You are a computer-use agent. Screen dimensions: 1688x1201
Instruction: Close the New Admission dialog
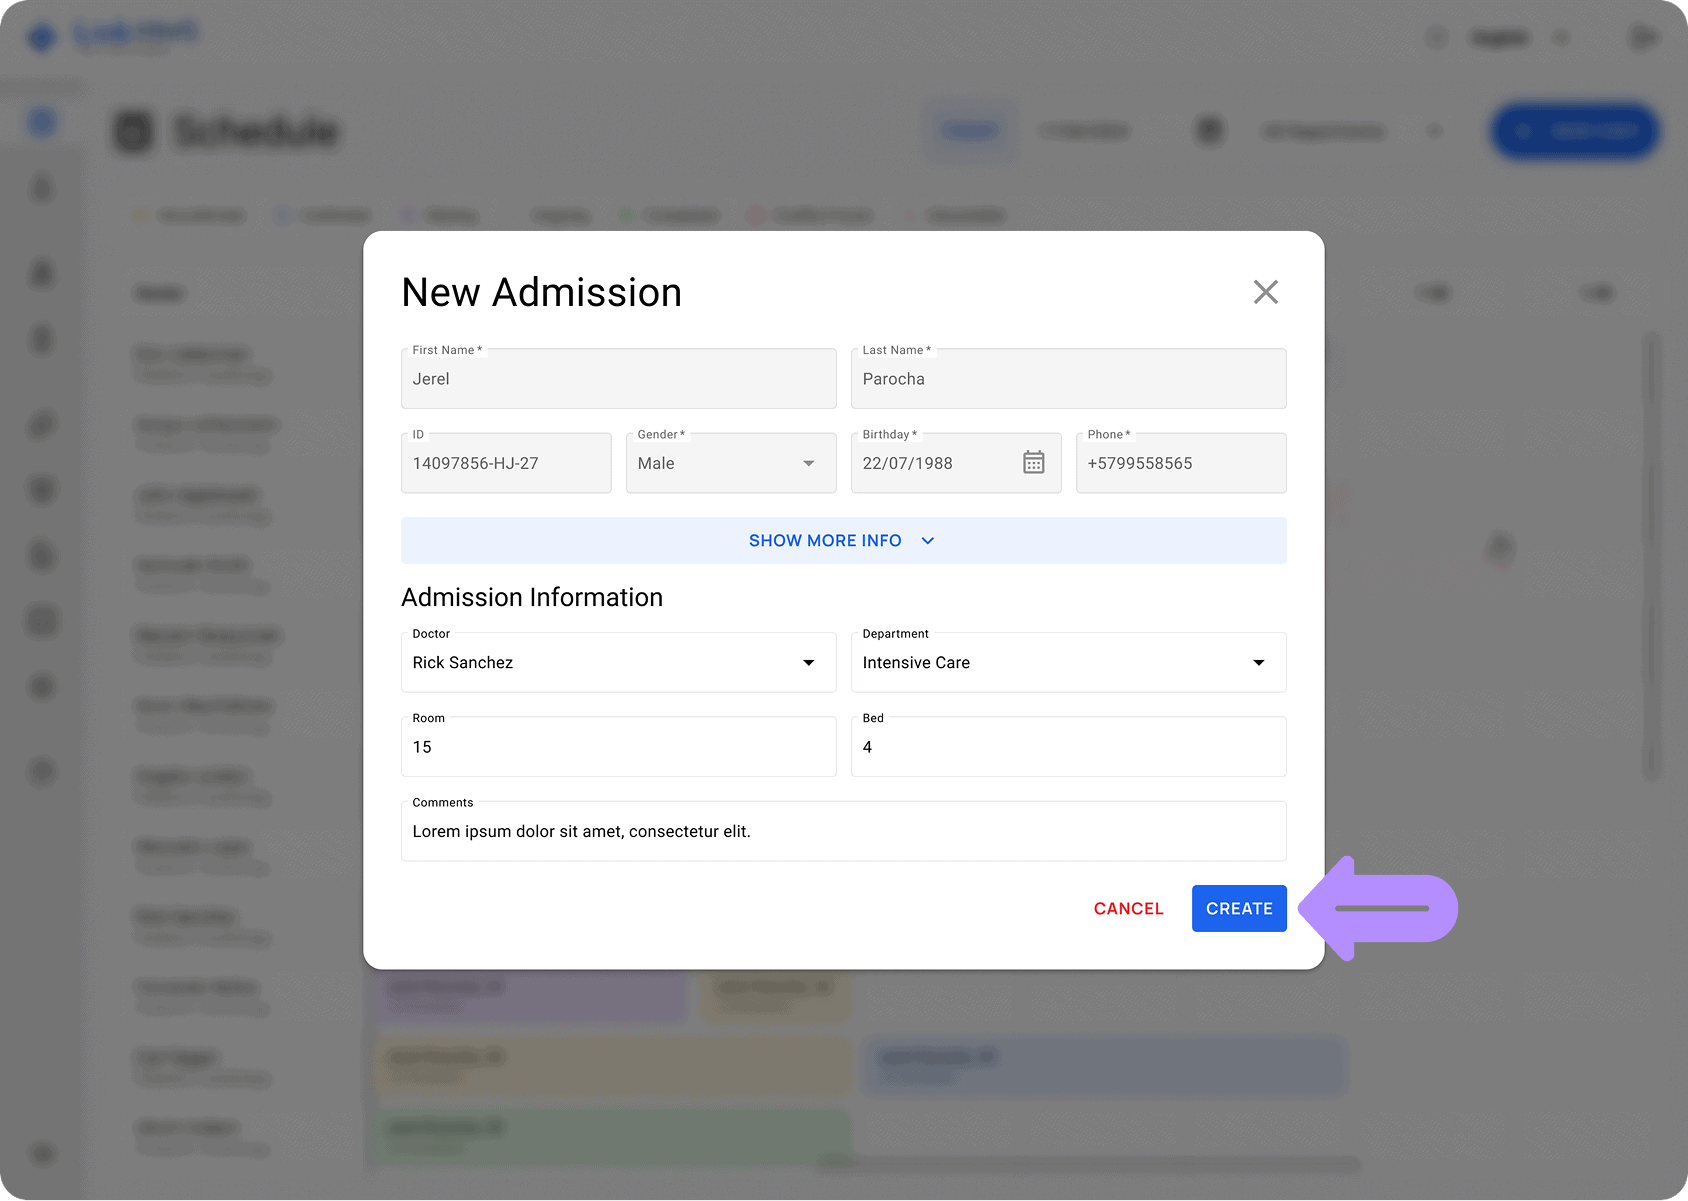tap(1265, 292)
